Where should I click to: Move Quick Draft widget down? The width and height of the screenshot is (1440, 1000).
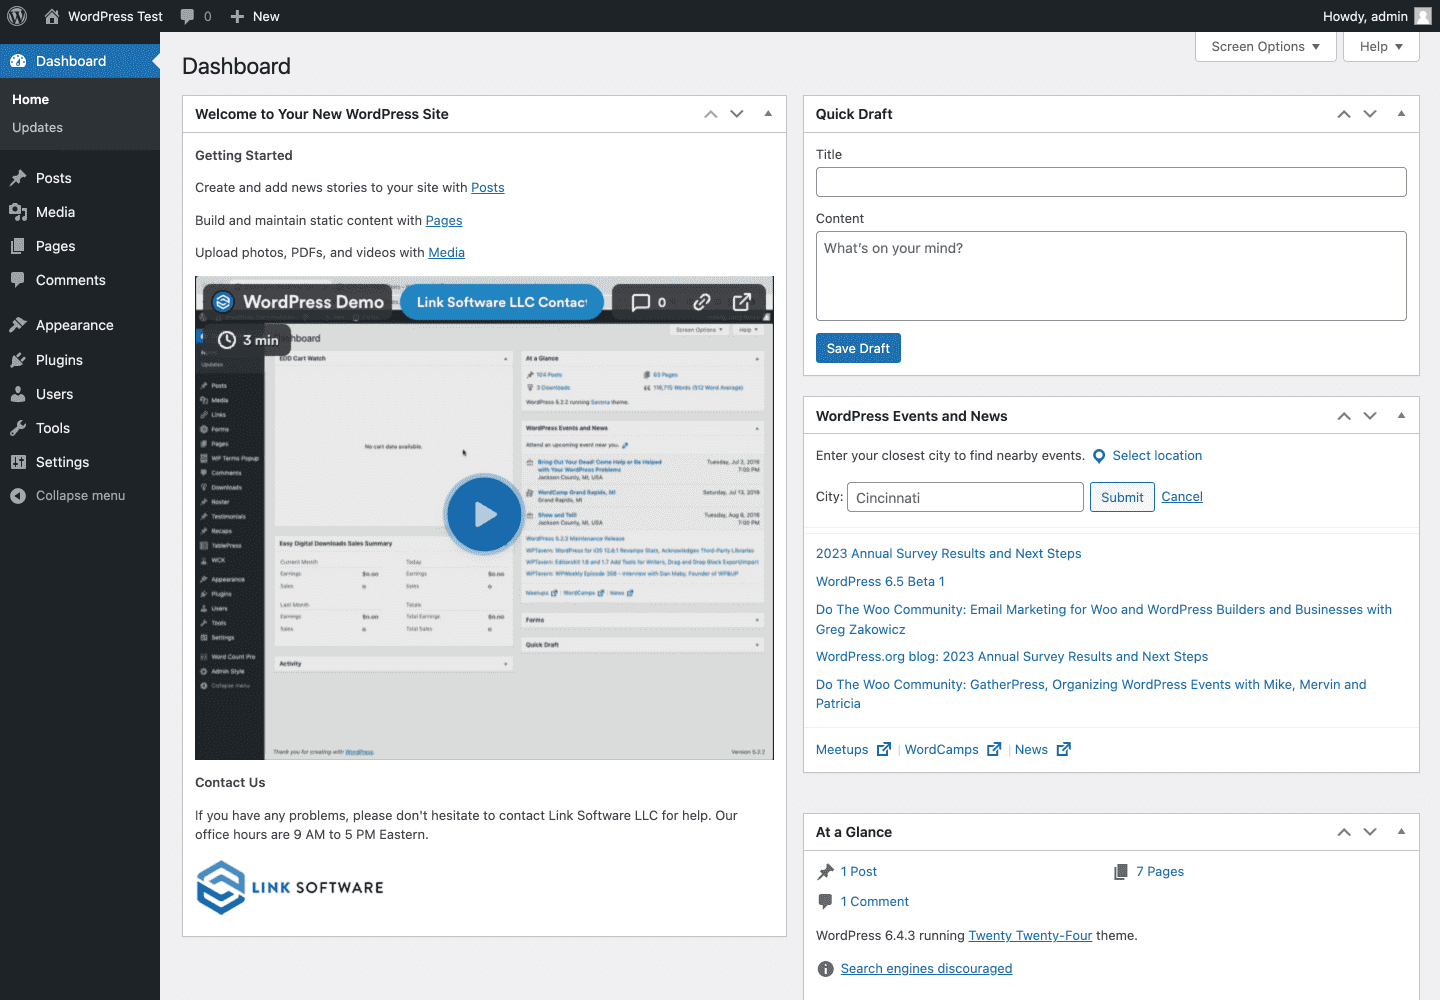1370,114
